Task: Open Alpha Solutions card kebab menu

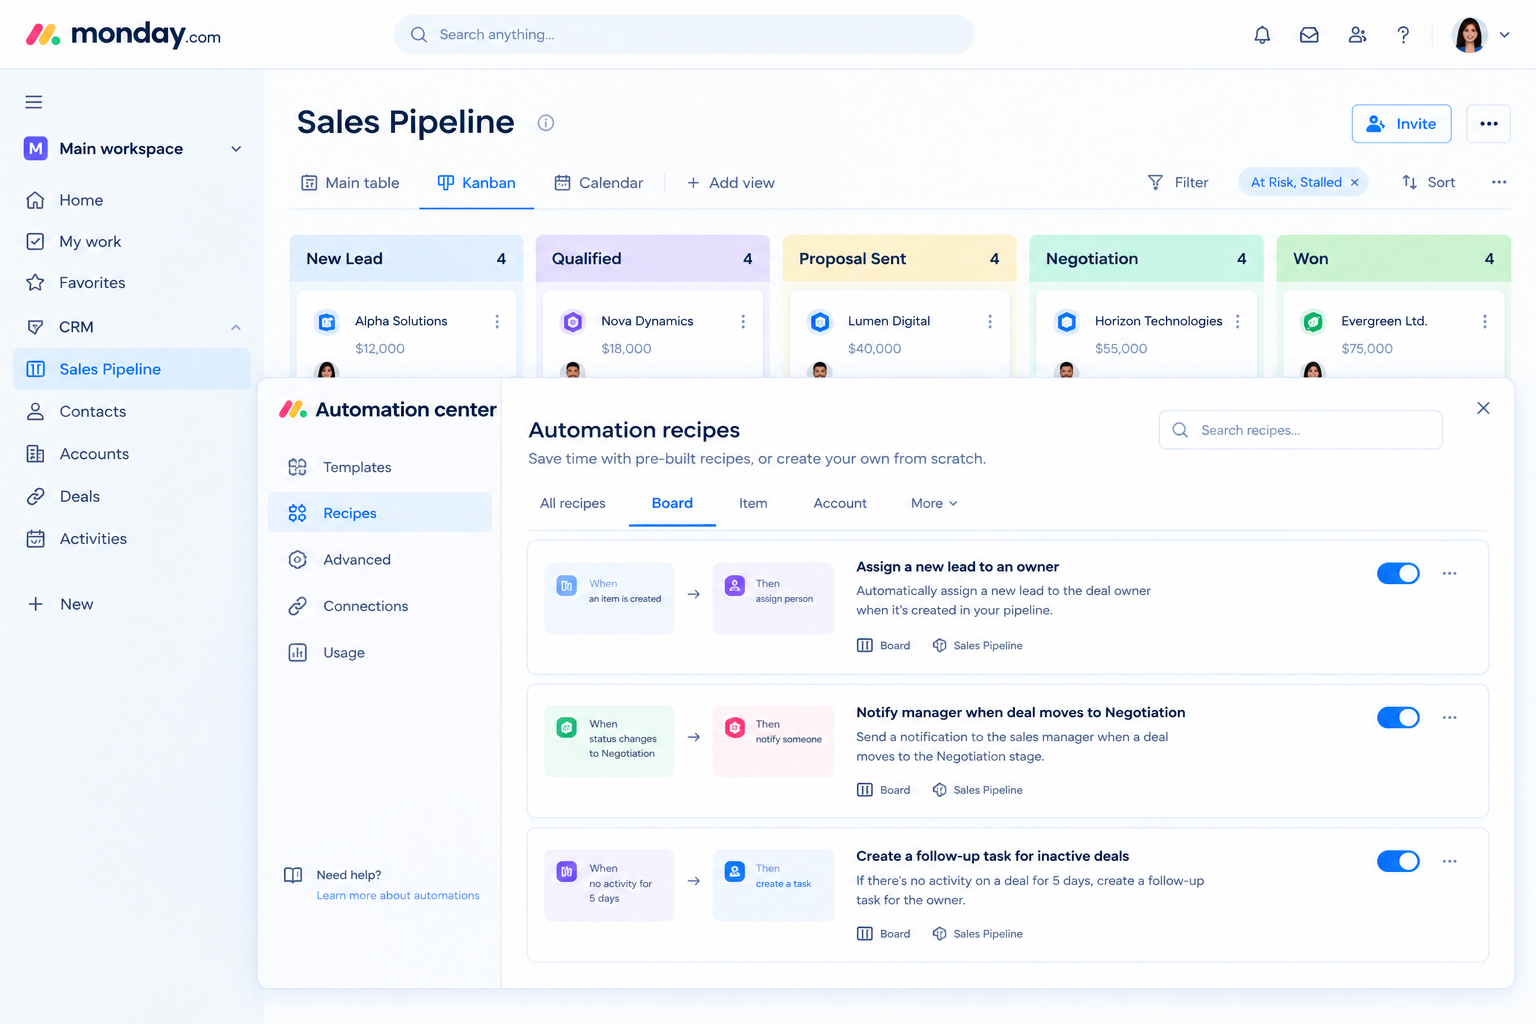Action: (497, 321)
